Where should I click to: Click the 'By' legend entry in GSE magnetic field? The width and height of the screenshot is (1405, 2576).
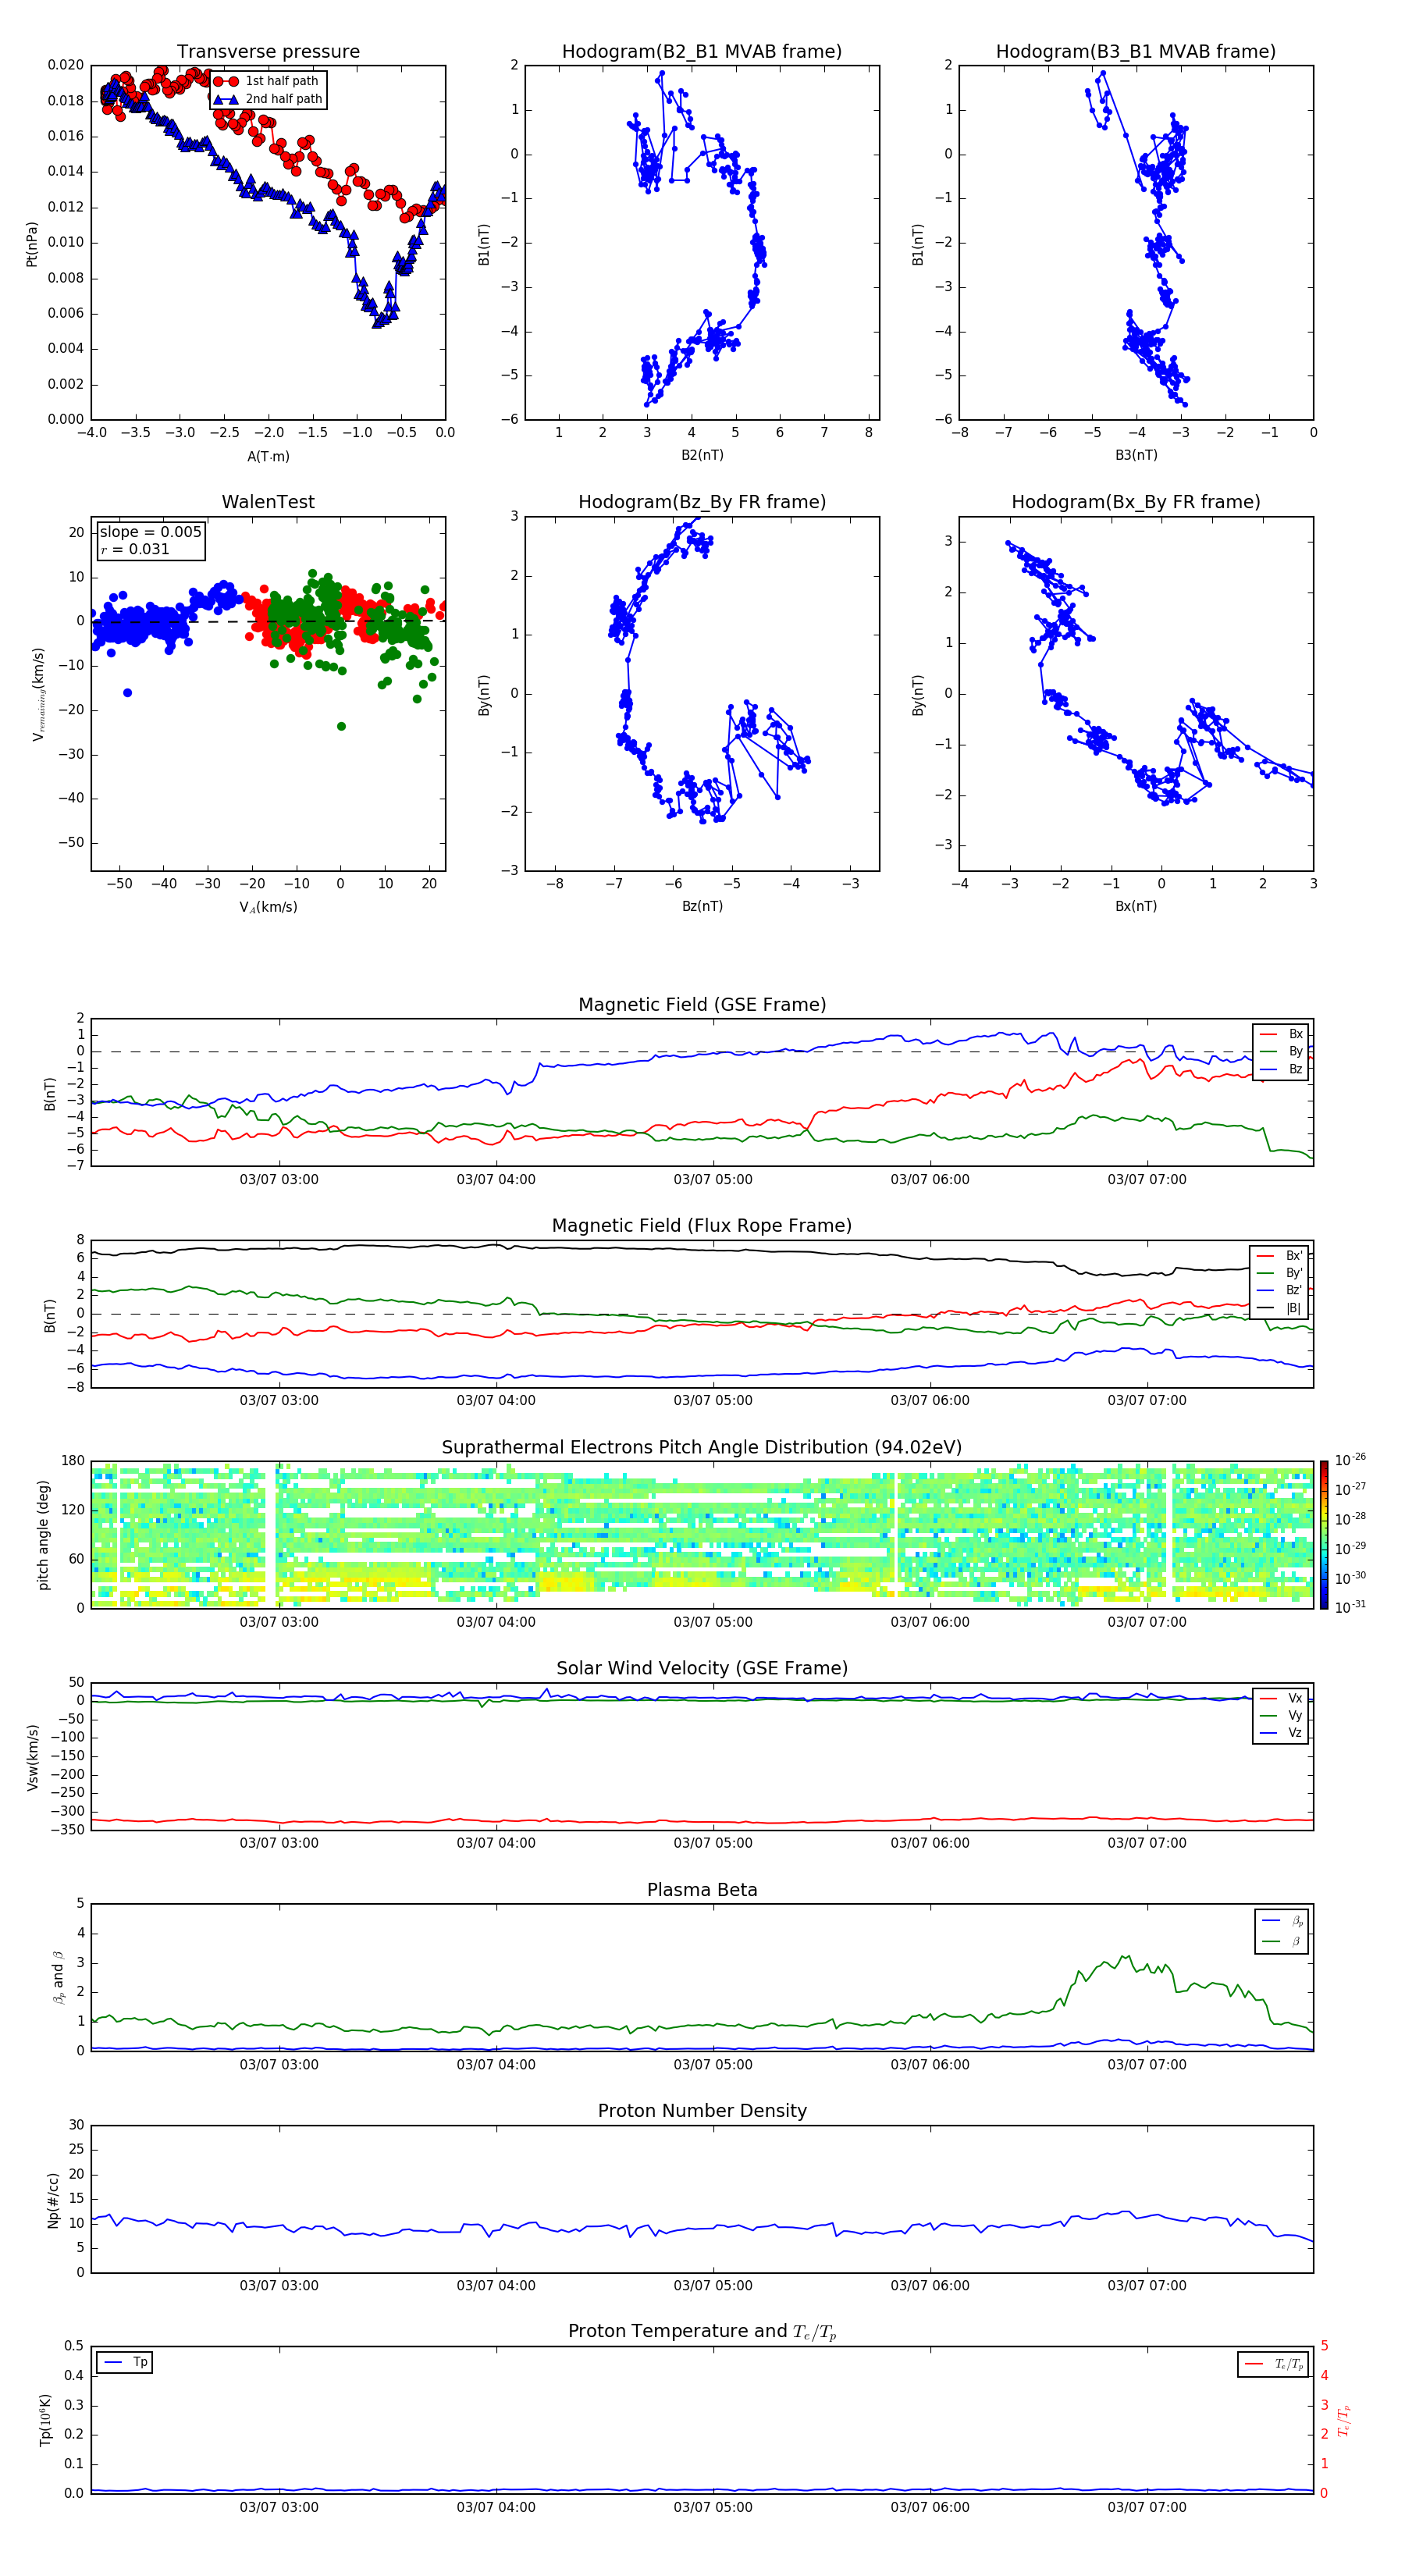click(x=1281, y=1052)
